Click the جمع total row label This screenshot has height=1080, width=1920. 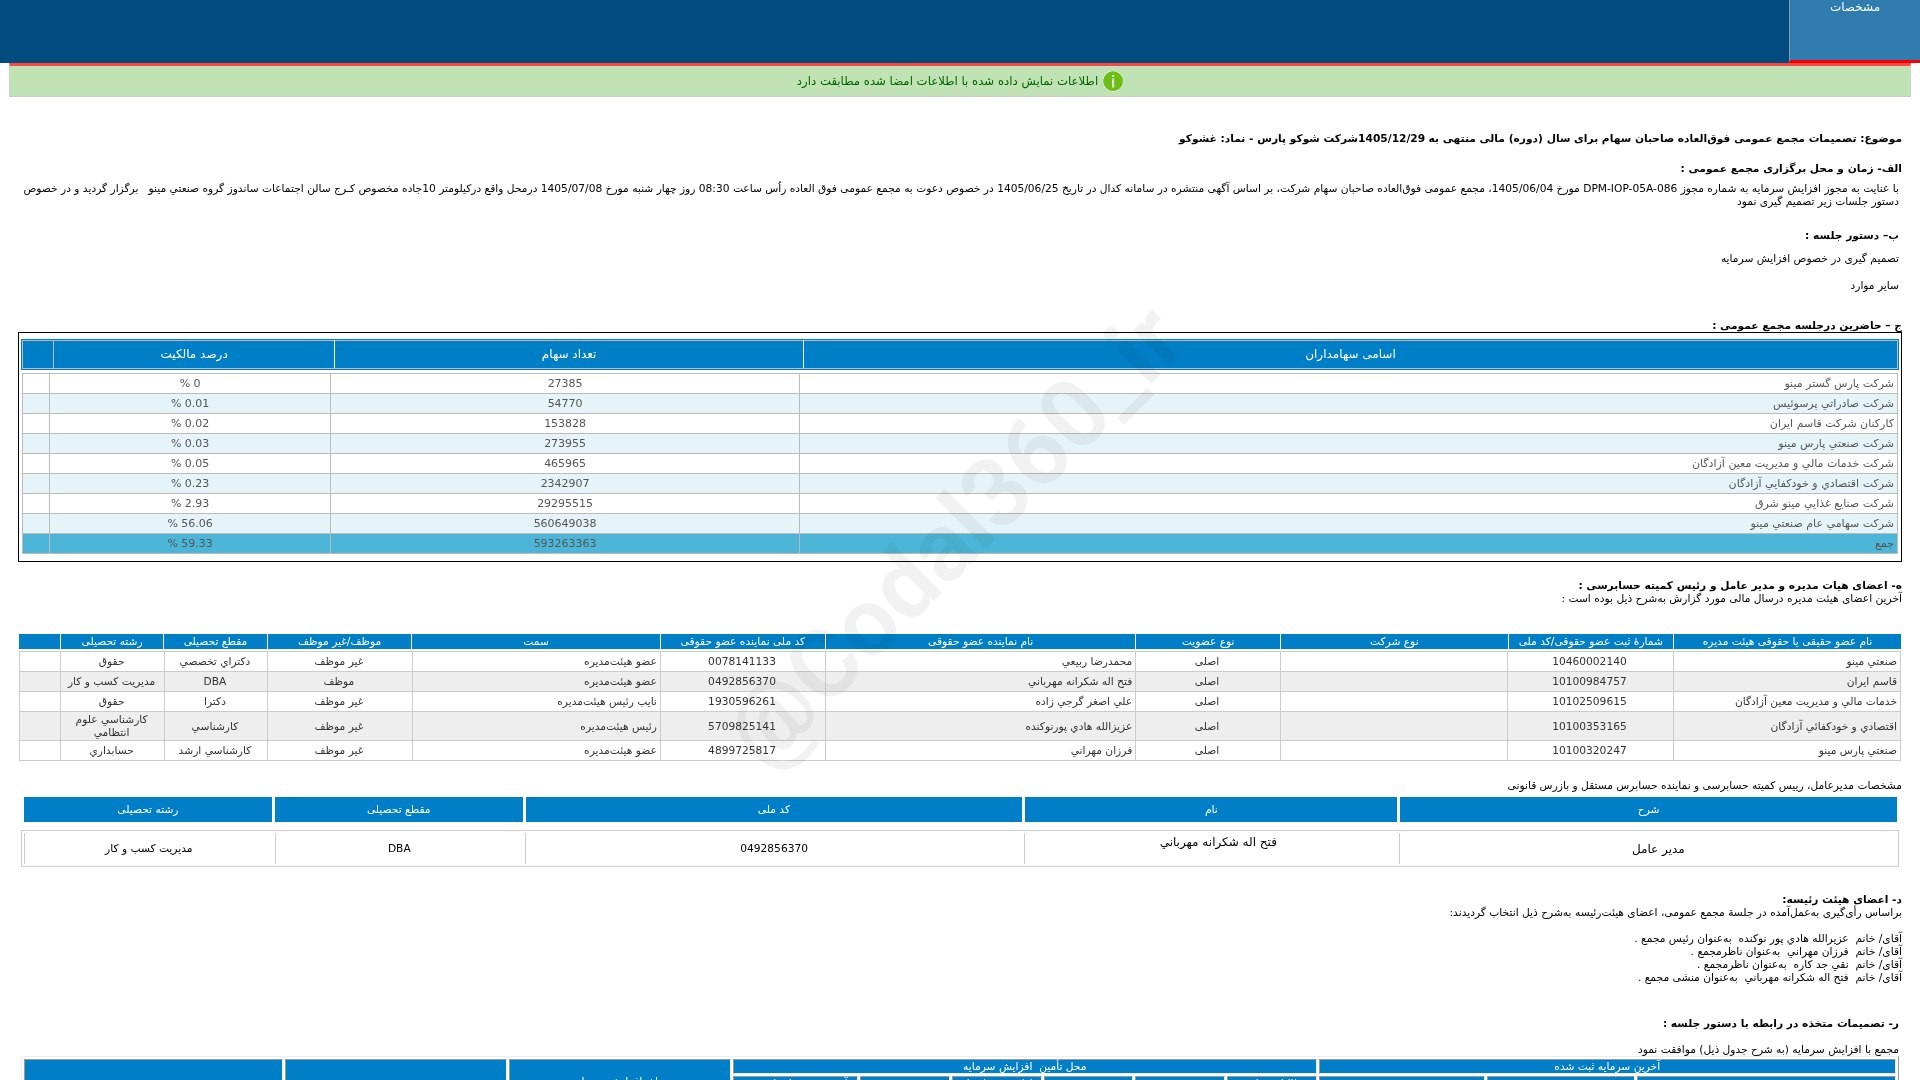coord(1884,543)
